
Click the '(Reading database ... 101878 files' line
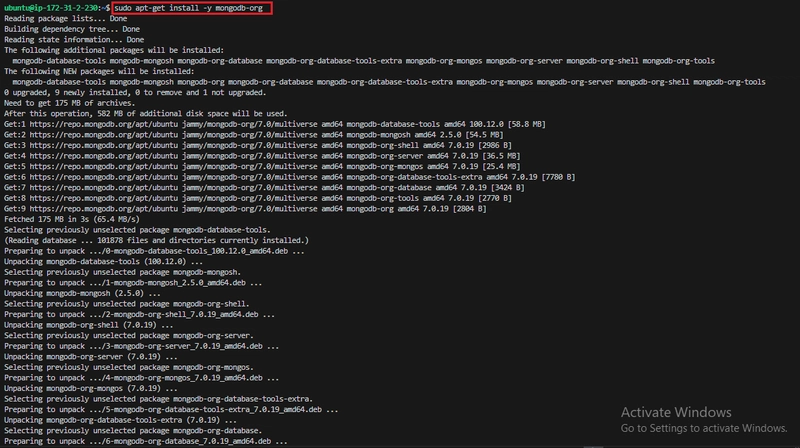[157, 240]
